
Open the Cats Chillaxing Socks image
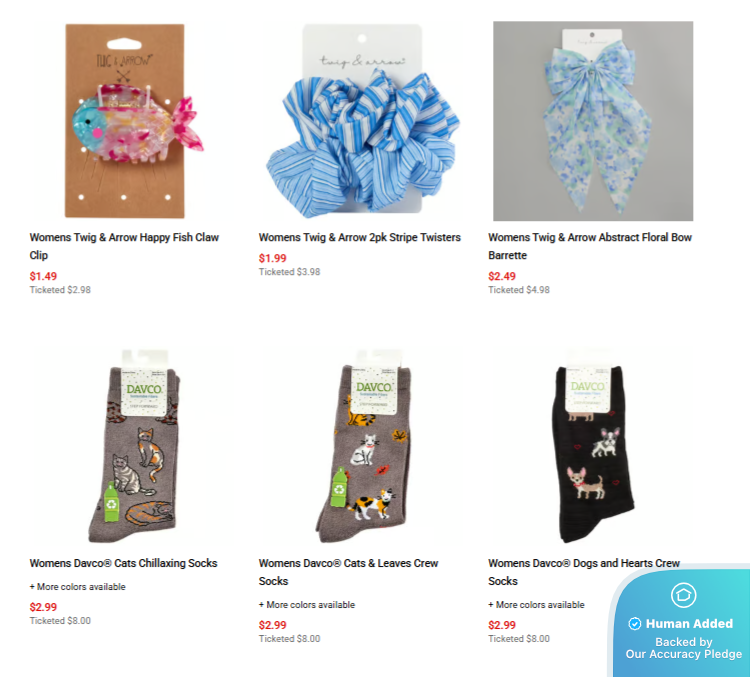[134, 446]
